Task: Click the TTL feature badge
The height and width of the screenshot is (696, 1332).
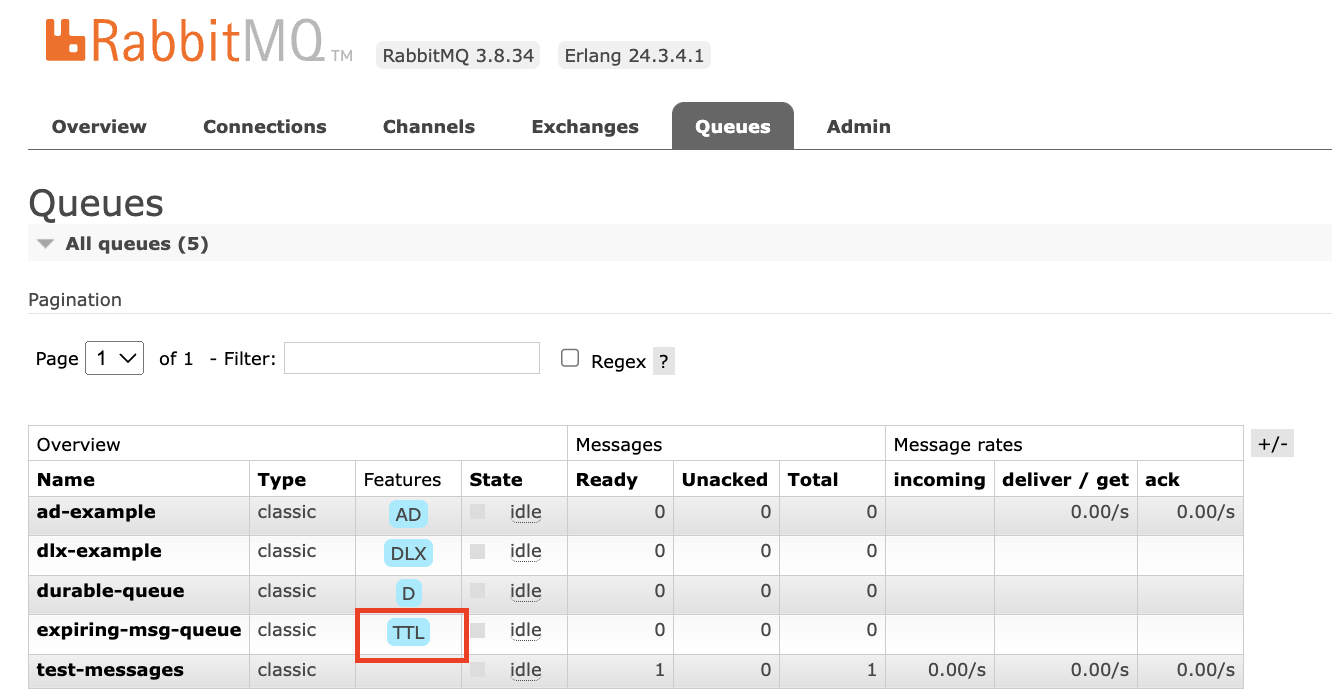Action: (408, 632)
